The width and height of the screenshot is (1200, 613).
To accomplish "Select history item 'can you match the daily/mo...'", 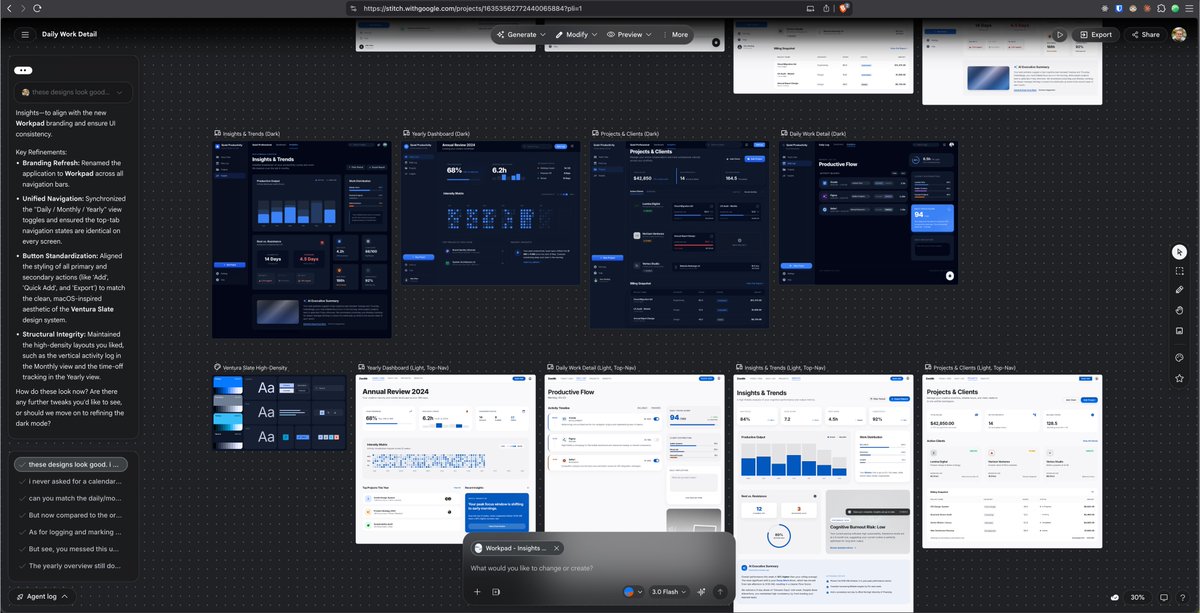I will click(x=71, y=498).
